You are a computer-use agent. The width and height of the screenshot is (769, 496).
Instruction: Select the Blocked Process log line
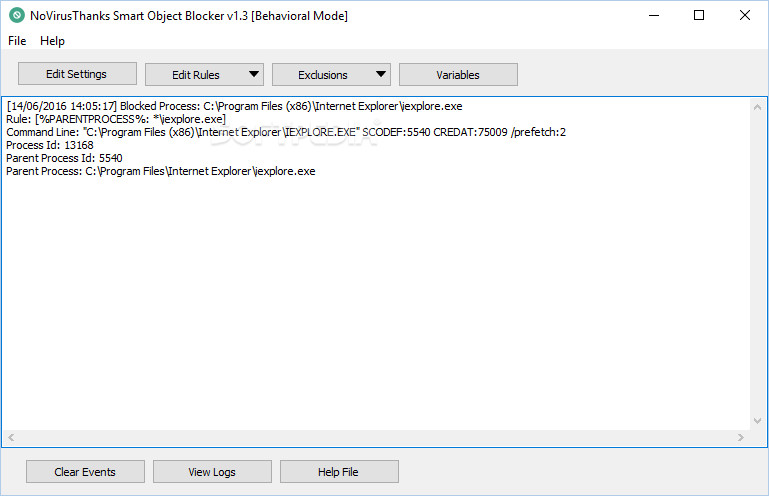click(x=234, y=106)
